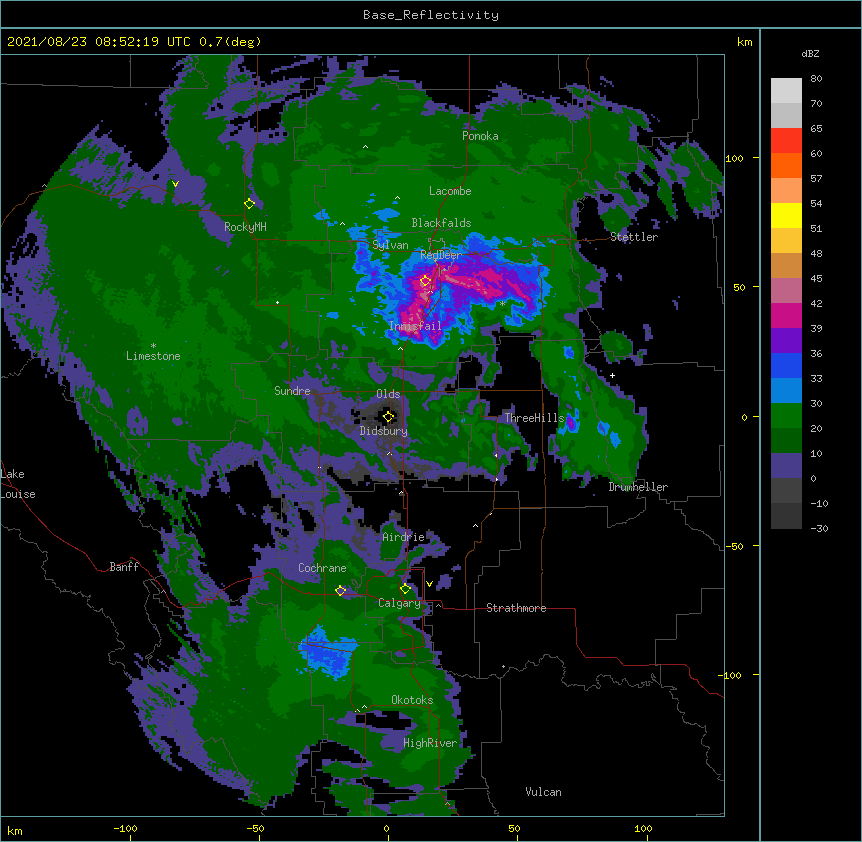Click the Limestone label
Viewport: 862px width, 842px height.
[x=153, y=356]
